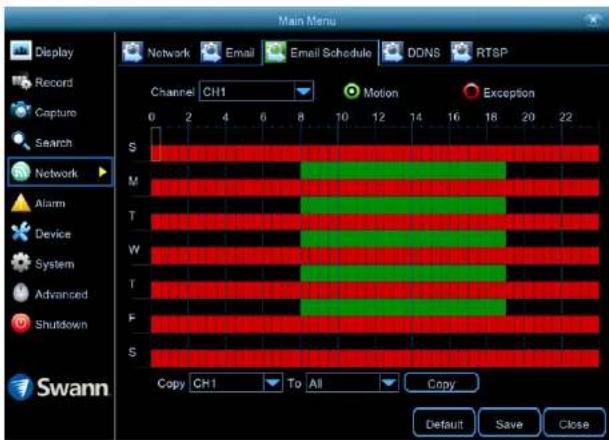Screen dimensions: 609x440
Task: Click the Capture camera icon
Action: point(20,111)
